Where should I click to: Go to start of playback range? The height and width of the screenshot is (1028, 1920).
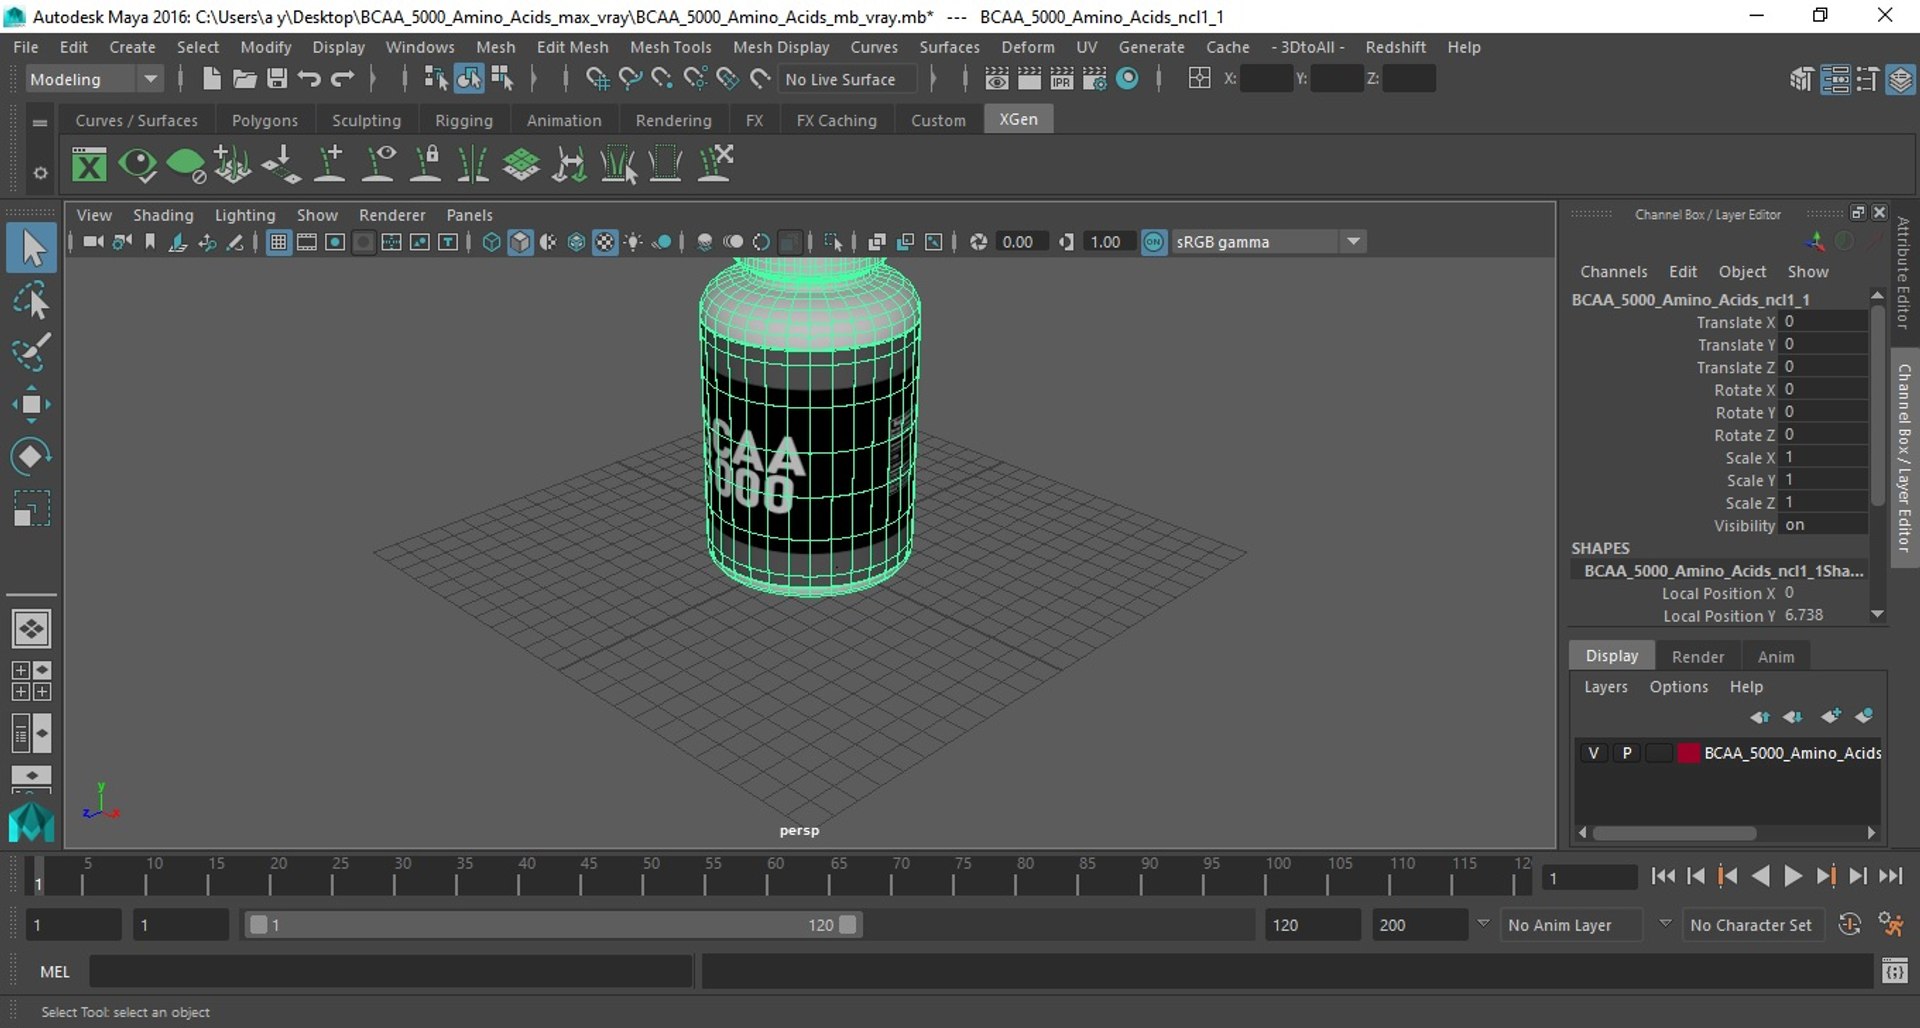pyautogui.click(x=1663, y=876)
